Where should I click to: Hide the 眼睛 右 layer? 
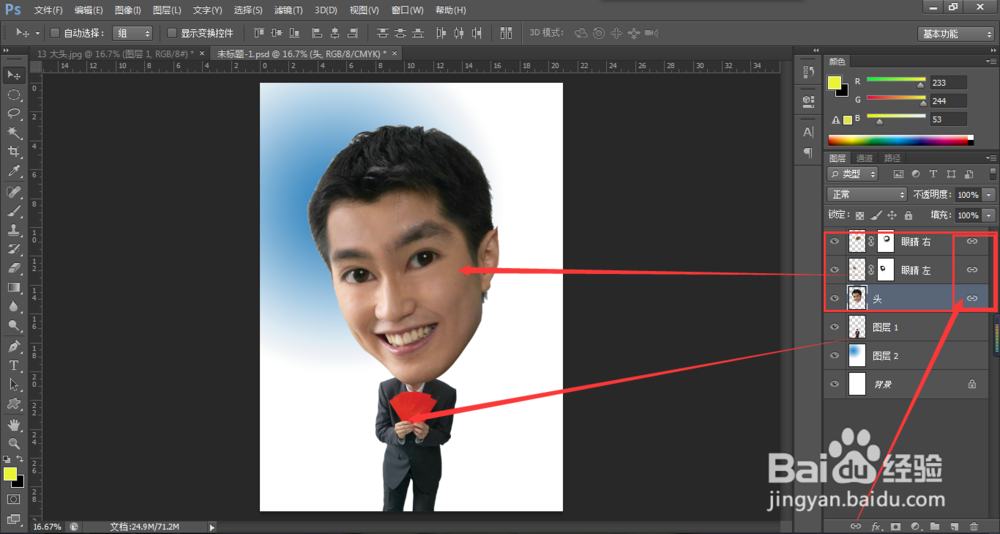coord(834,242)
